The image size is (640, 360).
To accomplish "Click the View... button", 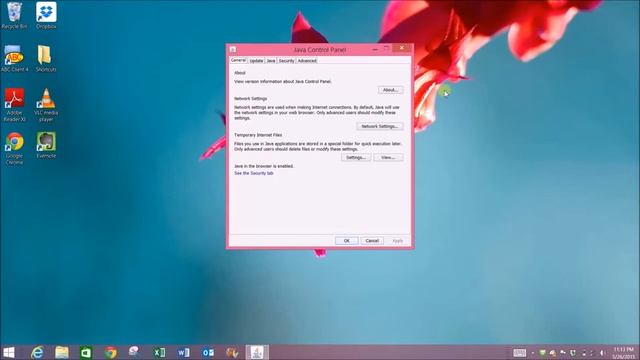I will tap(388, 157).
